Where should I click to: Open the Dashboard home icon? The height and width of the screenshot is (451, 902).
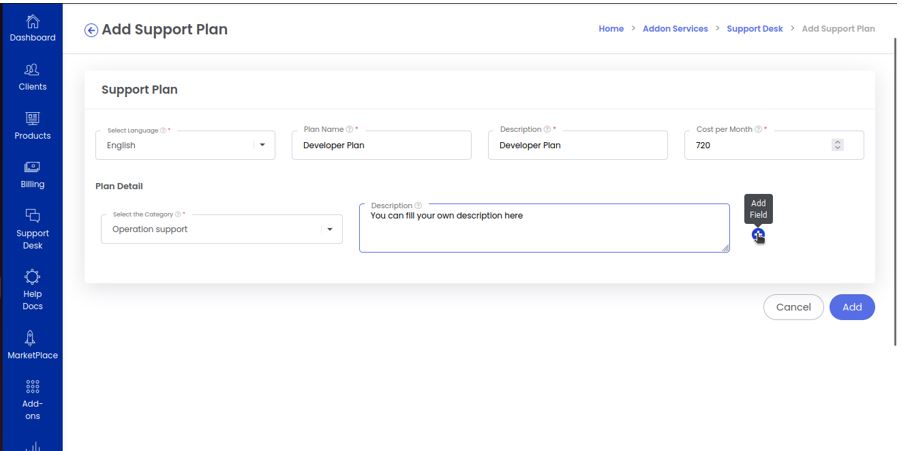coord(33,22)
